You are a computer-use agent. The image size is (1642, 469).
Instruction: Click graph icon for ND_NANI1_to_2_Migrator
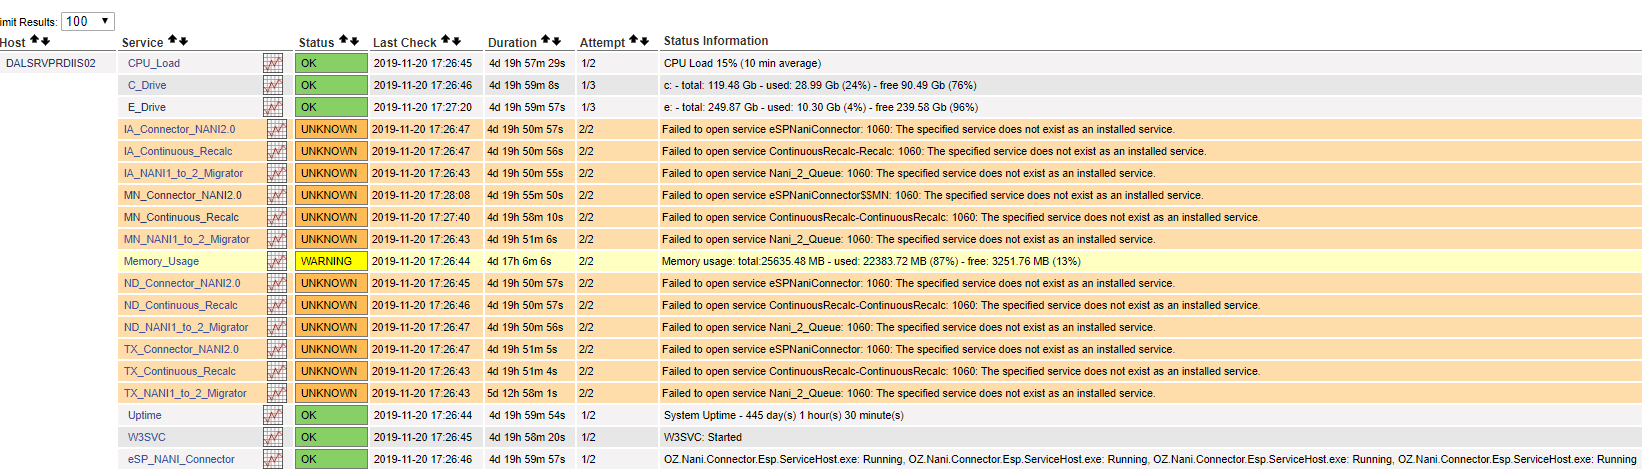click(x=277, y=327)
